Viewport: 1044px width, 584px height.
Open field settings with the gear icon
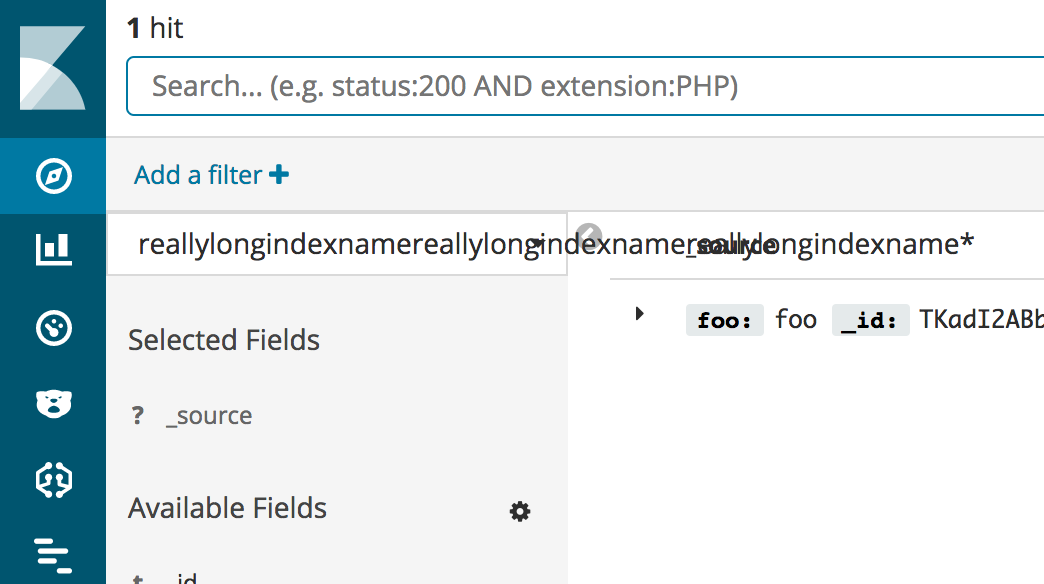pos(520,511)
